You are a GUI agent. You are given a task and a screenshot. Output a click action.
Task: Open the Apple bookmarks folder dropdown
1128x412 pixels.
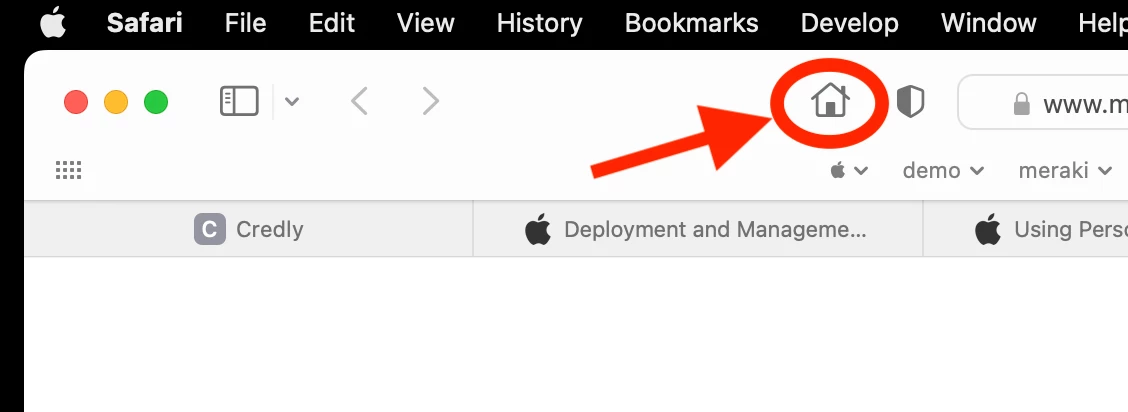pos(849,171)
